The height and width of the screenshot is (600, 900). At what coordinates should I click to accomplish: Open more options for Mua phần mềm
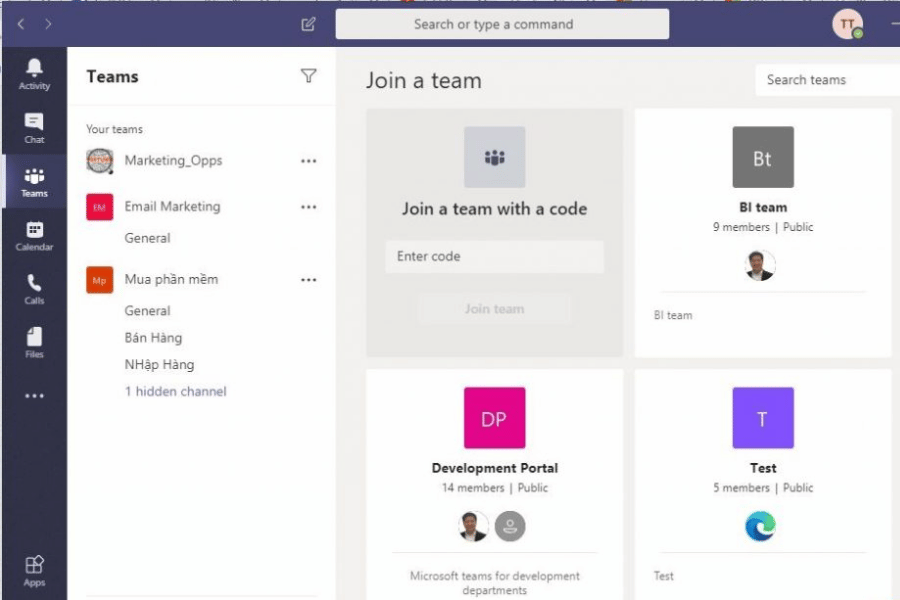click(x=309, y=280)
